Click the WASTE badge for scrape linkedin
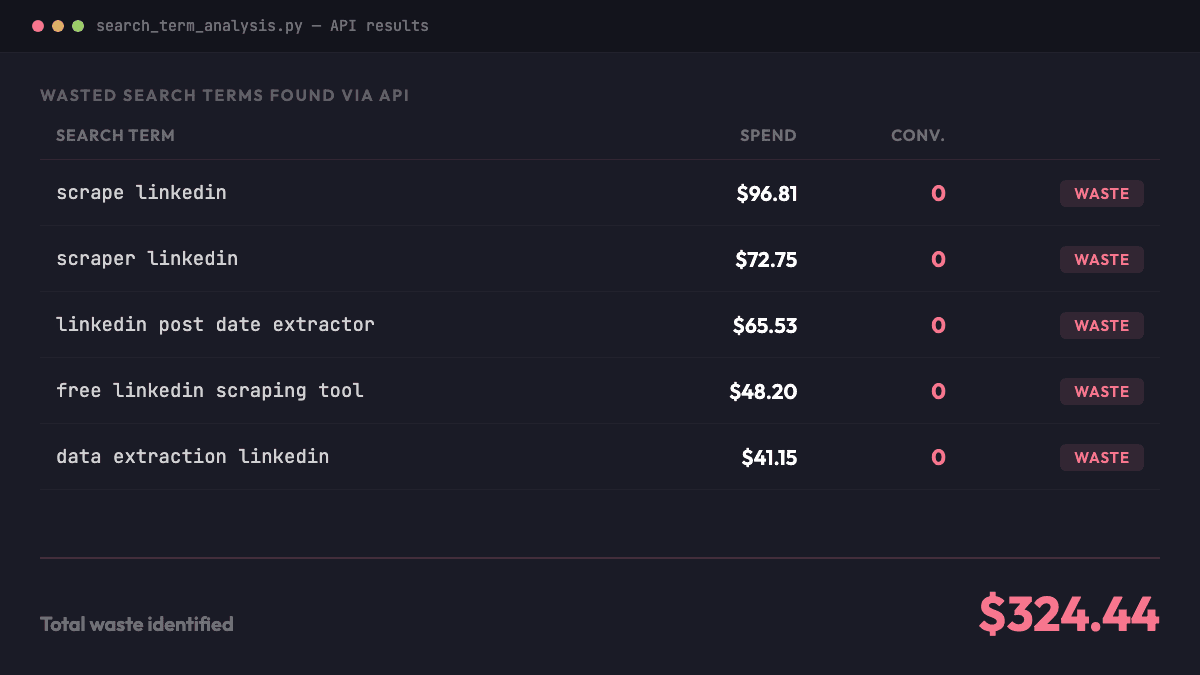The width and height of the screenshot is (1200, 675). pos(1101,194)
